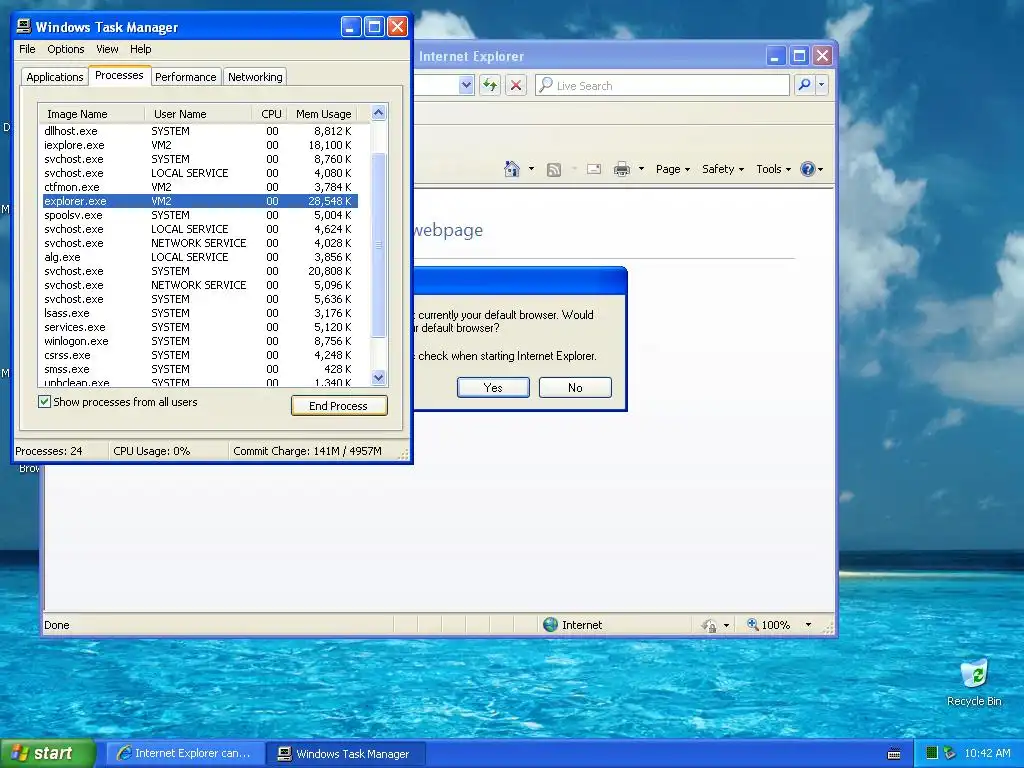Select the Processes tab
Viewport: 1024px width, 768px height.
pyautogui.click(x=119, y=75)
